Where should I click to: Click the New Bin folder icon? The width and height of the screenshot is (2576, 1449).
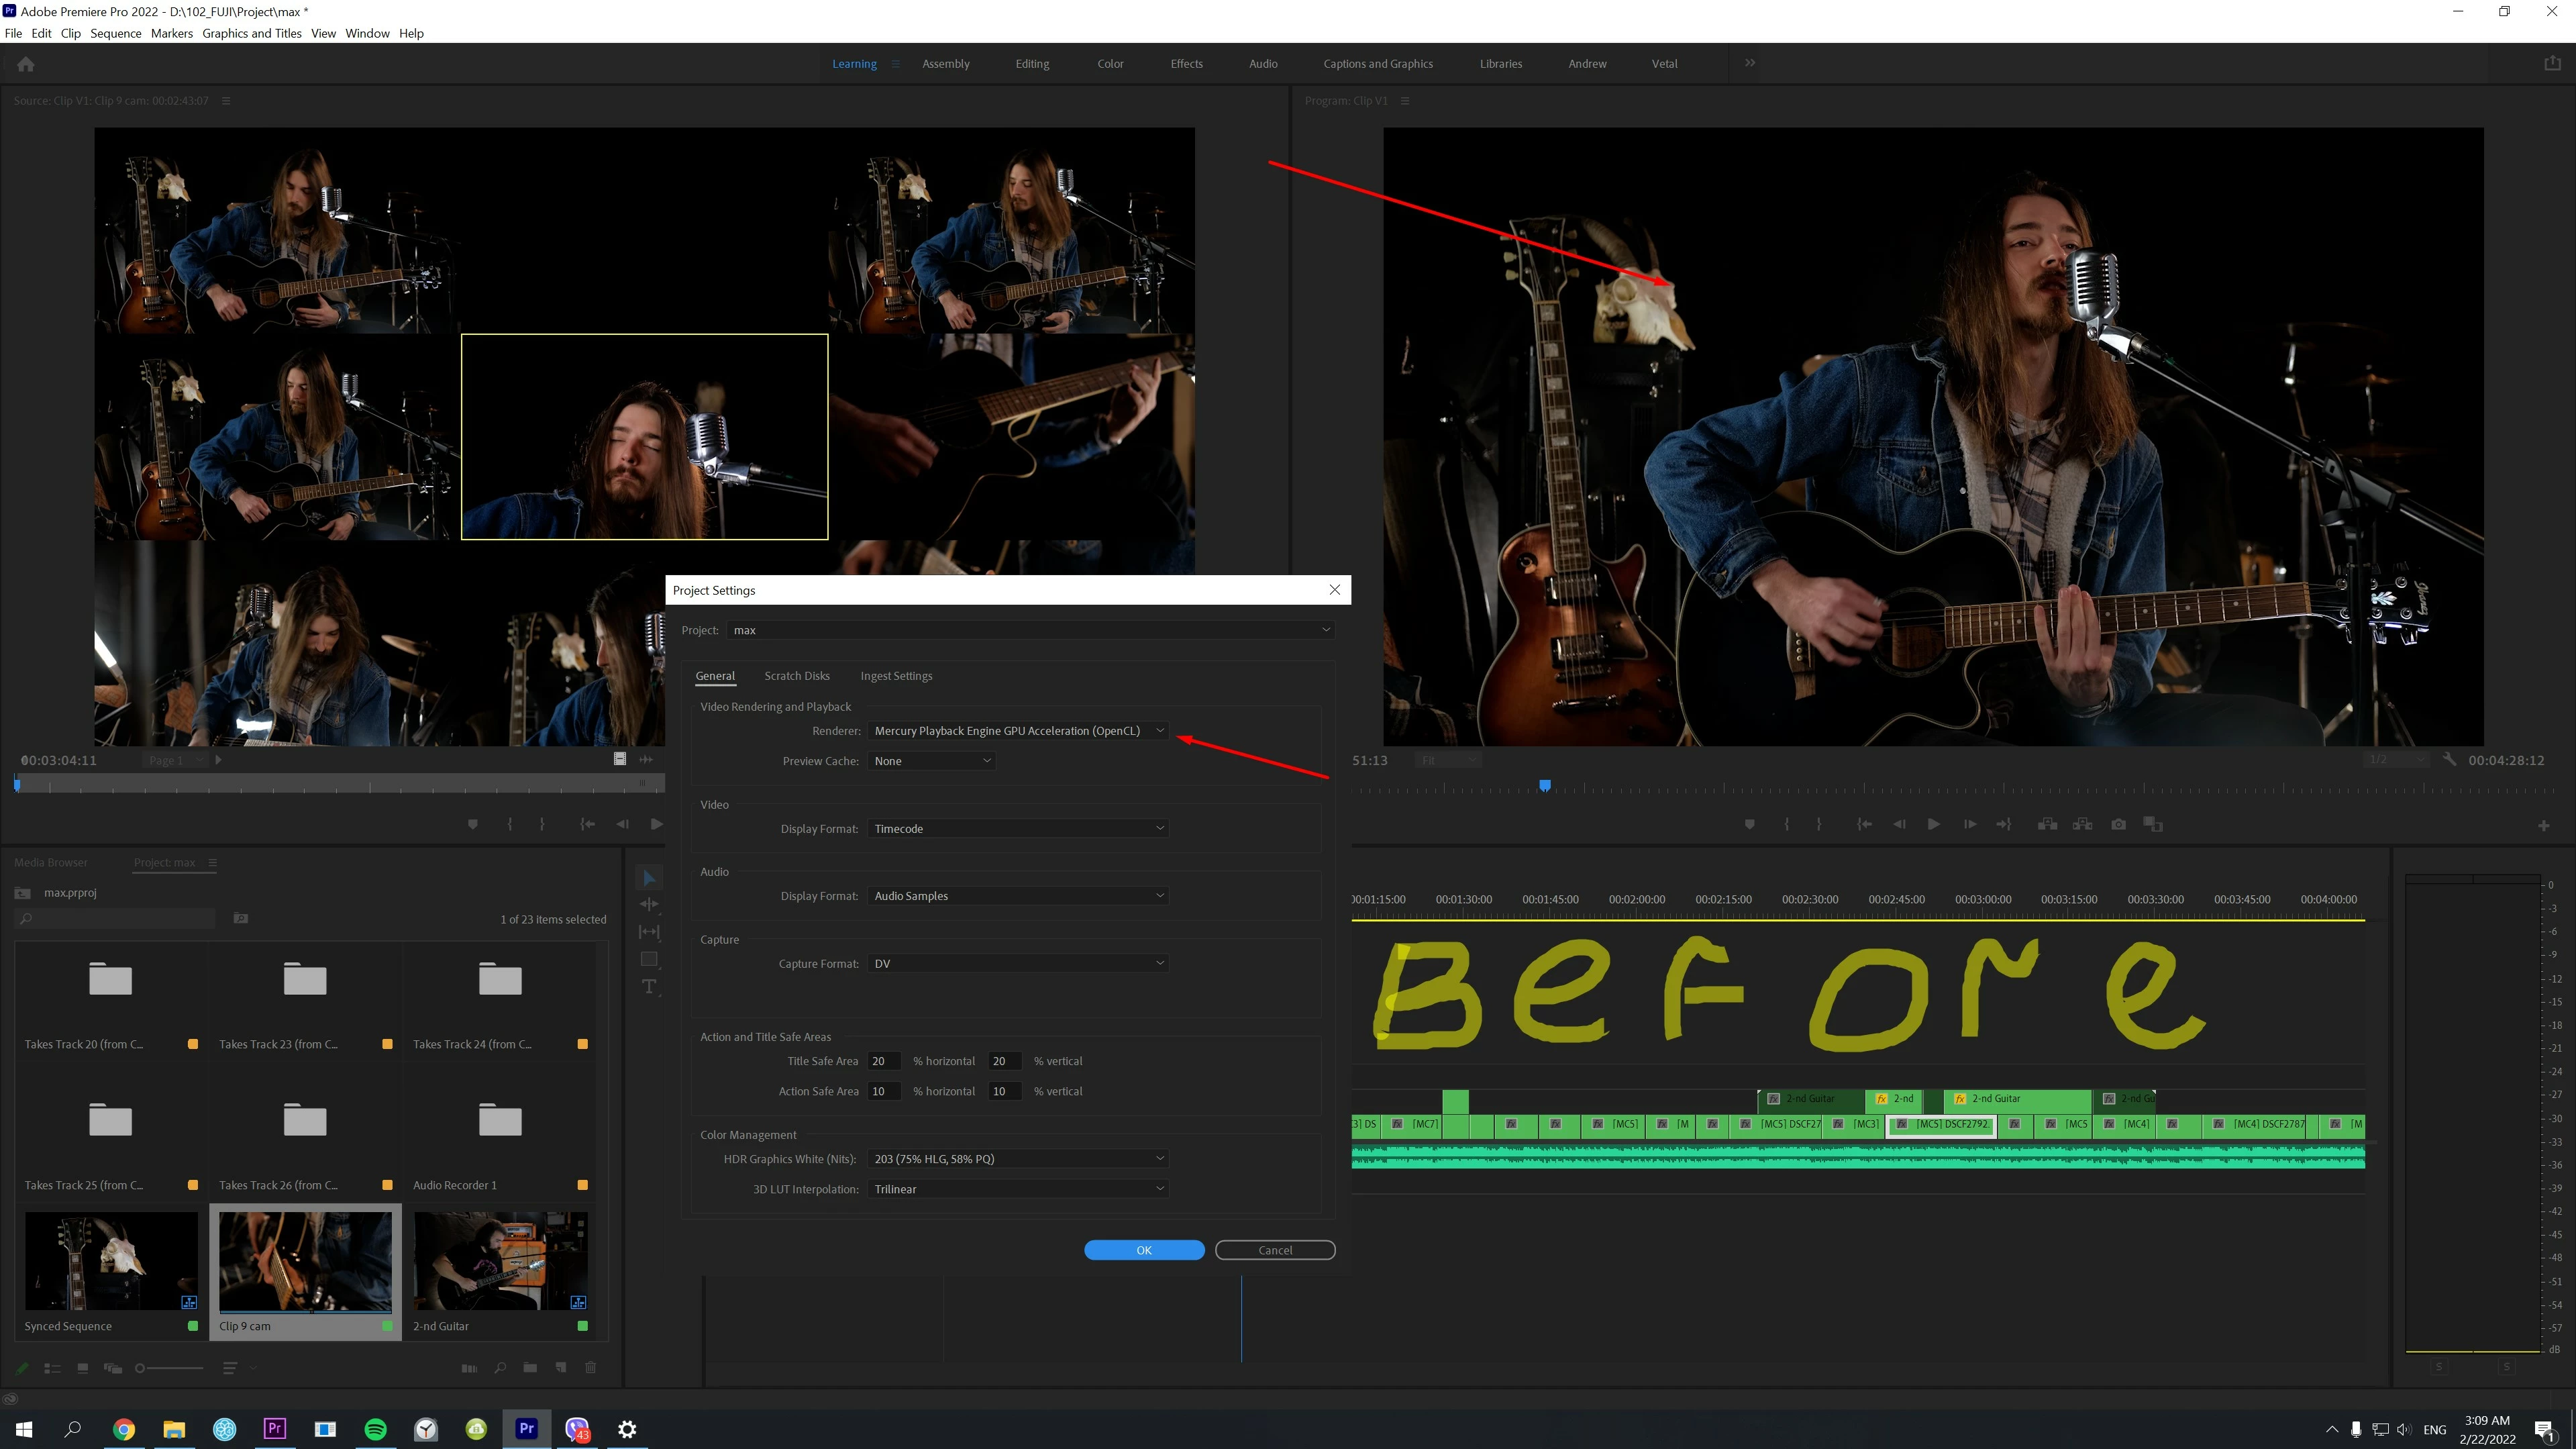pos(530,1368)
